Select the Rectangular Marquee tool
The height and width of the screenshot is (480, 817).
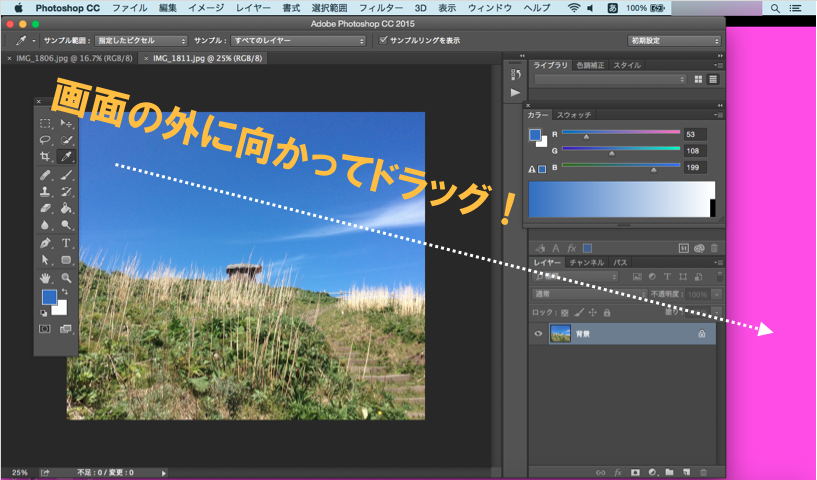point(45,124)
